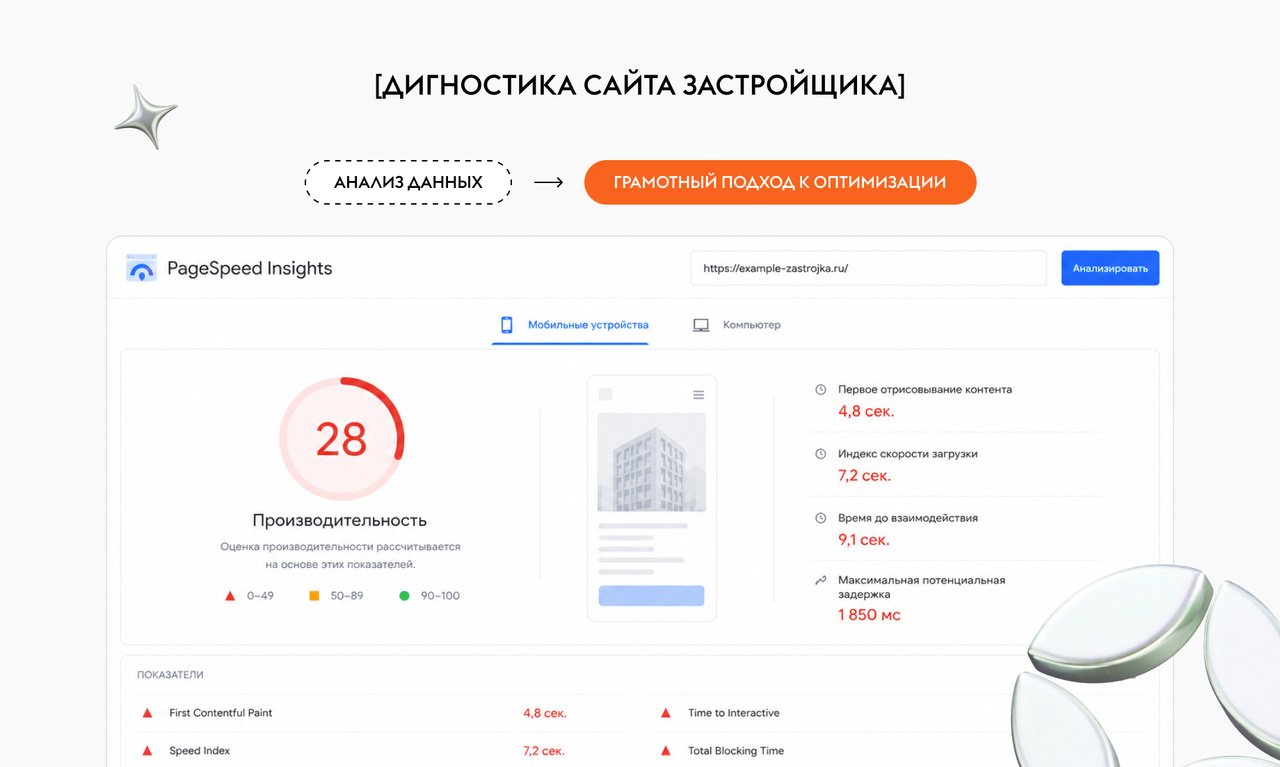The height and width of the screenshot is (767, 1280).
Task: Focus the URL field with example-zastrojka.ru
Action: (868, 268)
